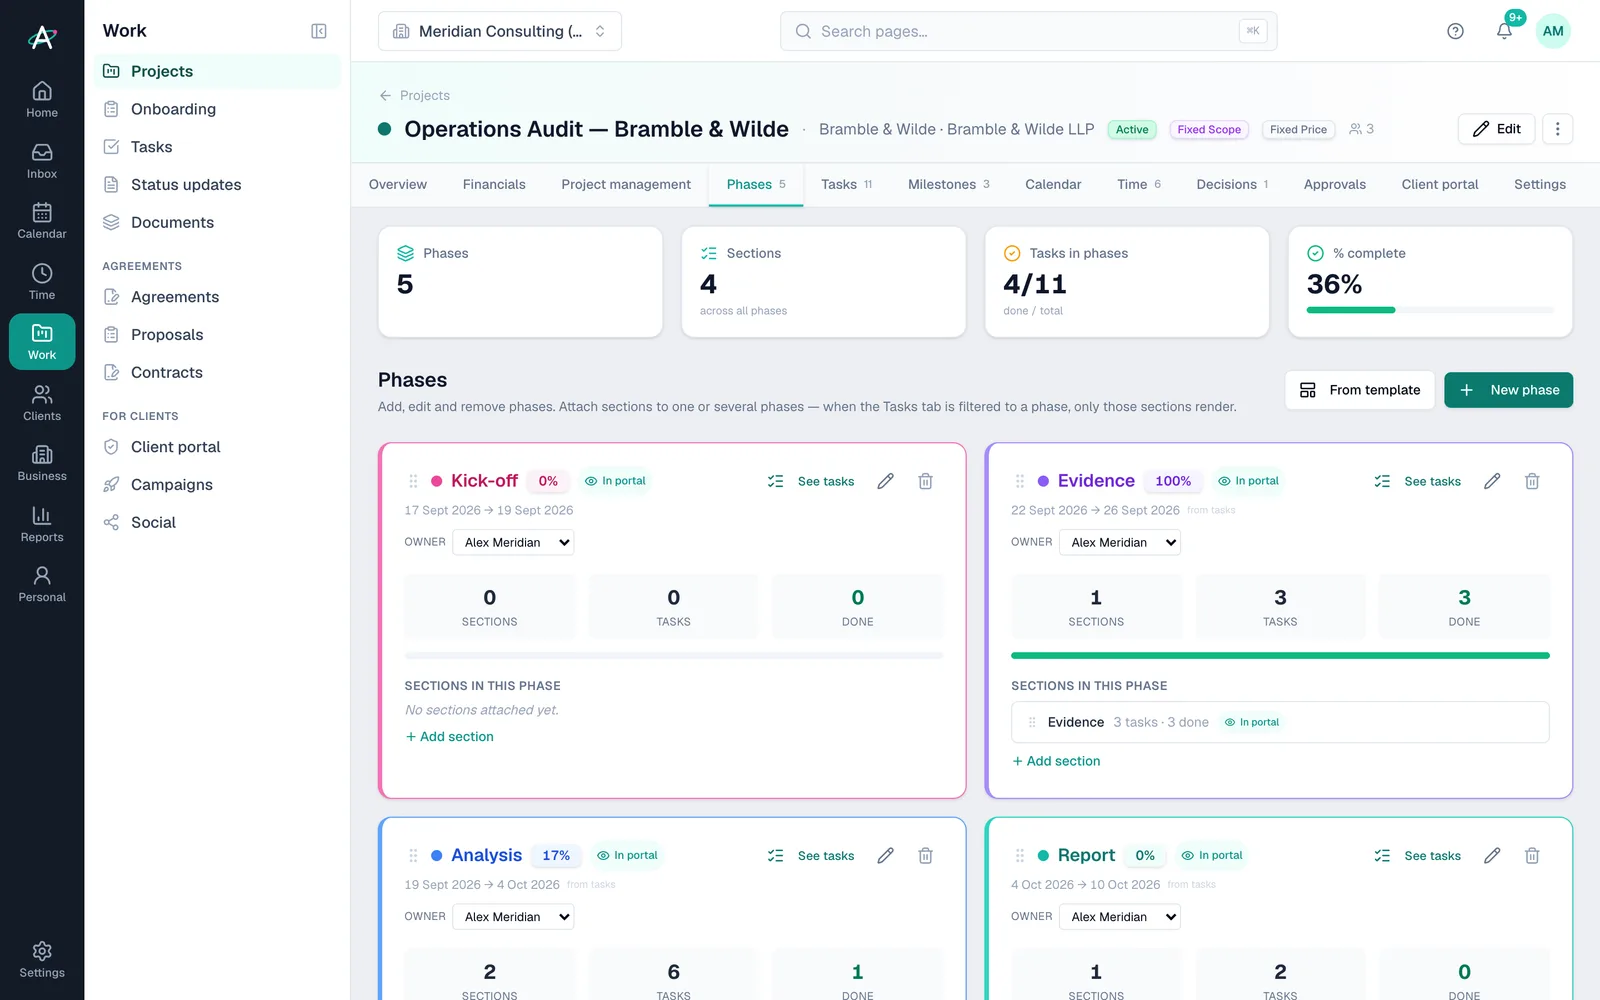Delete the Report phase
Viewport: 1600px width, 1000px height.
1532,855
